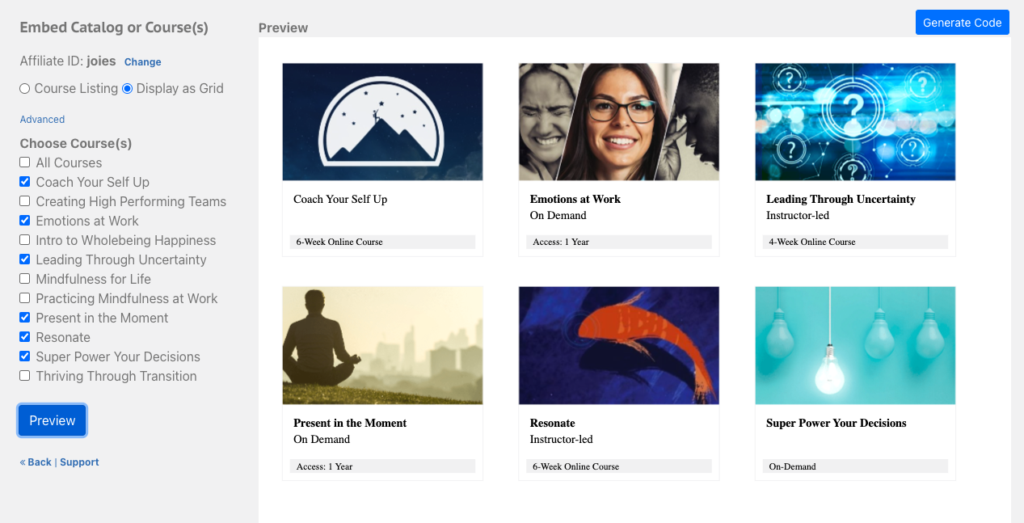
Task: Select the Course Listing radio option
Action: [x=26, y=89]
